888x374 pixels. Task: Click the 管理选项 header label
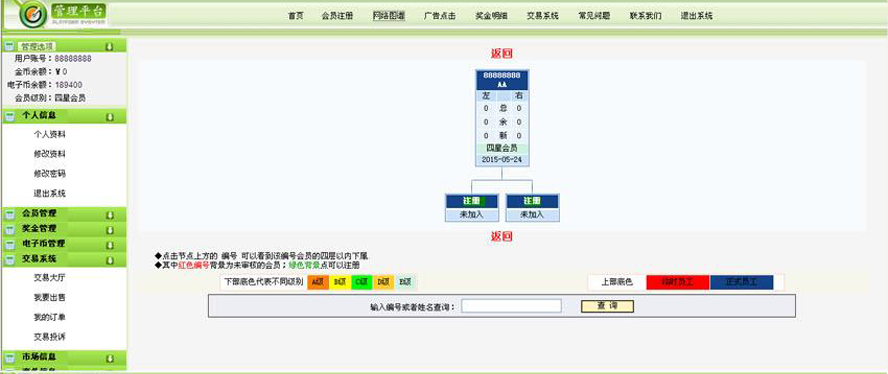pyautogui.click(x=37, y=46)
